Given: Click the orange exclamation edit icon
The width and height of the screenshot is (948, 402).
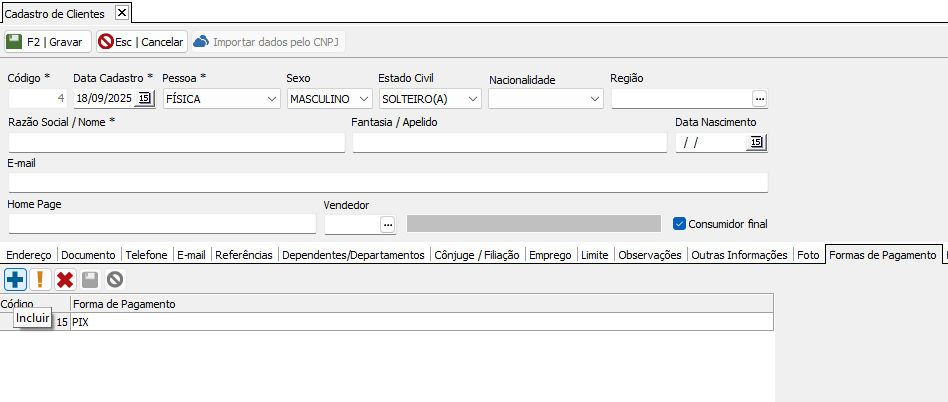Looking at the screenshot, I should pos(40,280).
